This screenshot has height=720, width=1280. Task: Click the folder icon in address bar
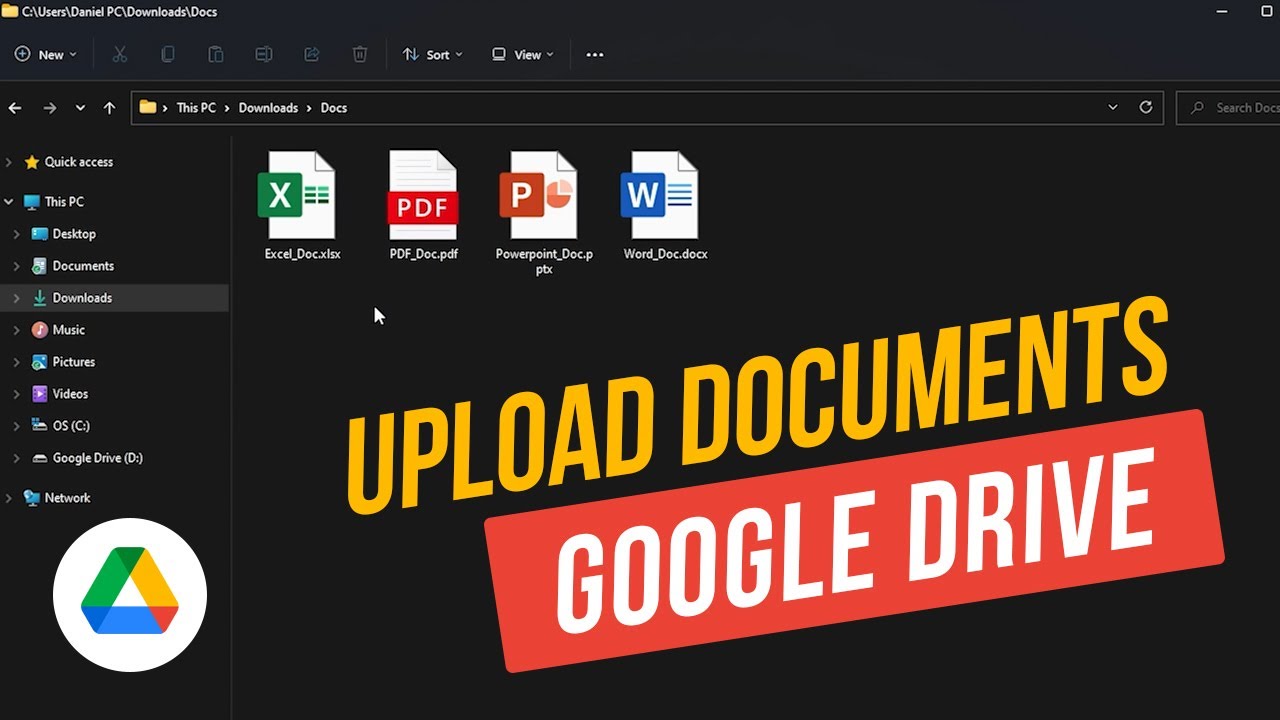pyautogui.click(x=148, y=107)
